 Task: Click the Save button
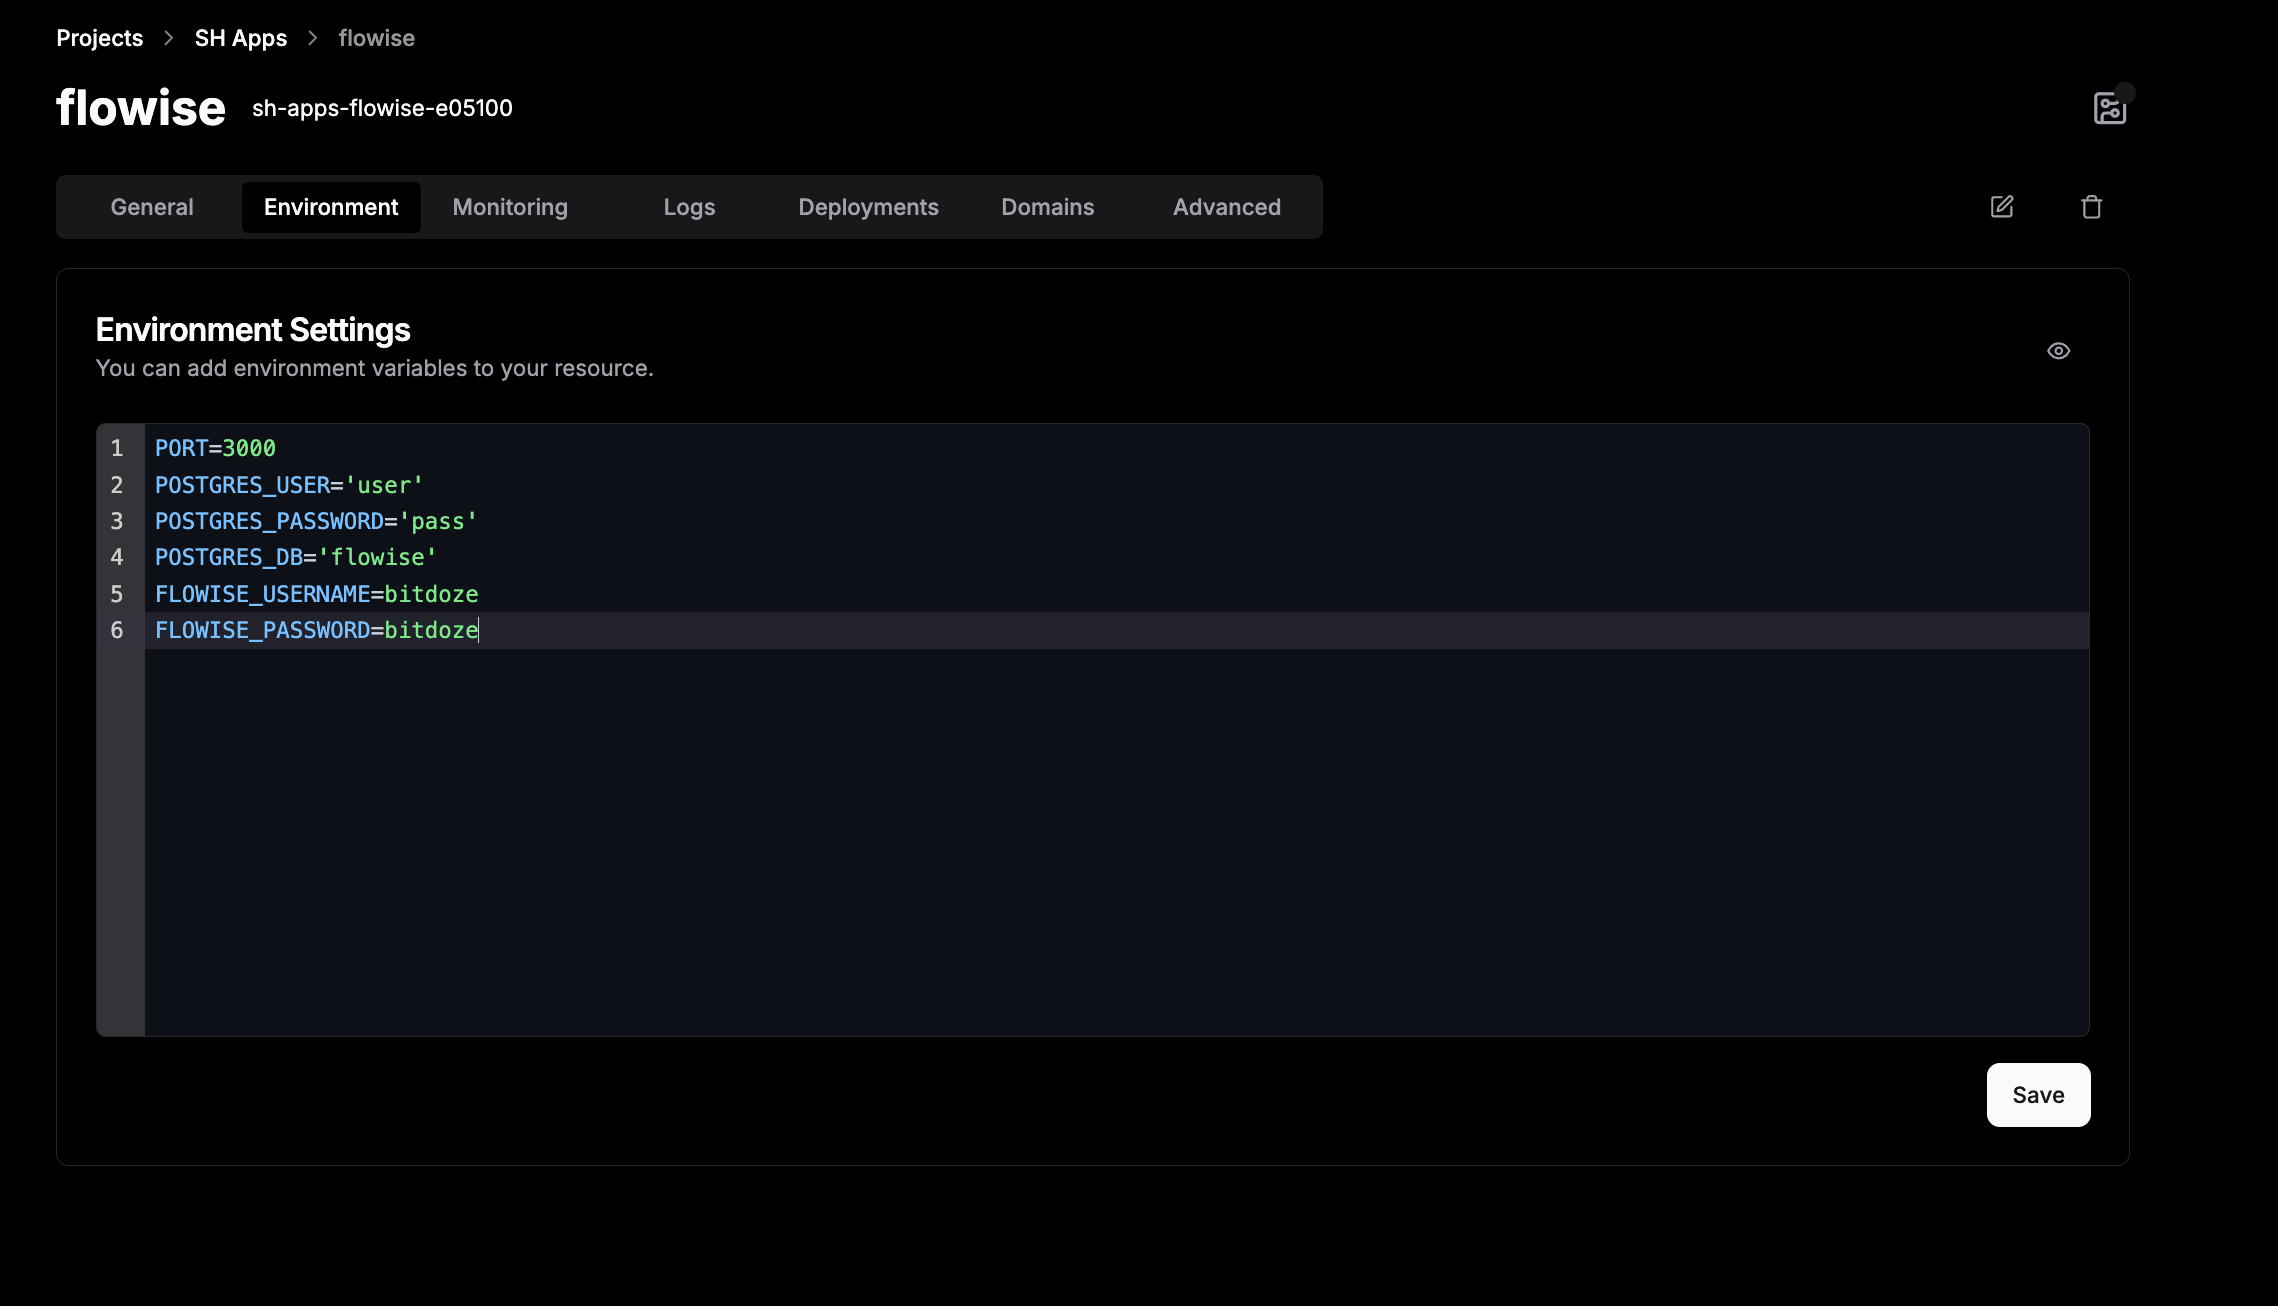[2038, 1095]
